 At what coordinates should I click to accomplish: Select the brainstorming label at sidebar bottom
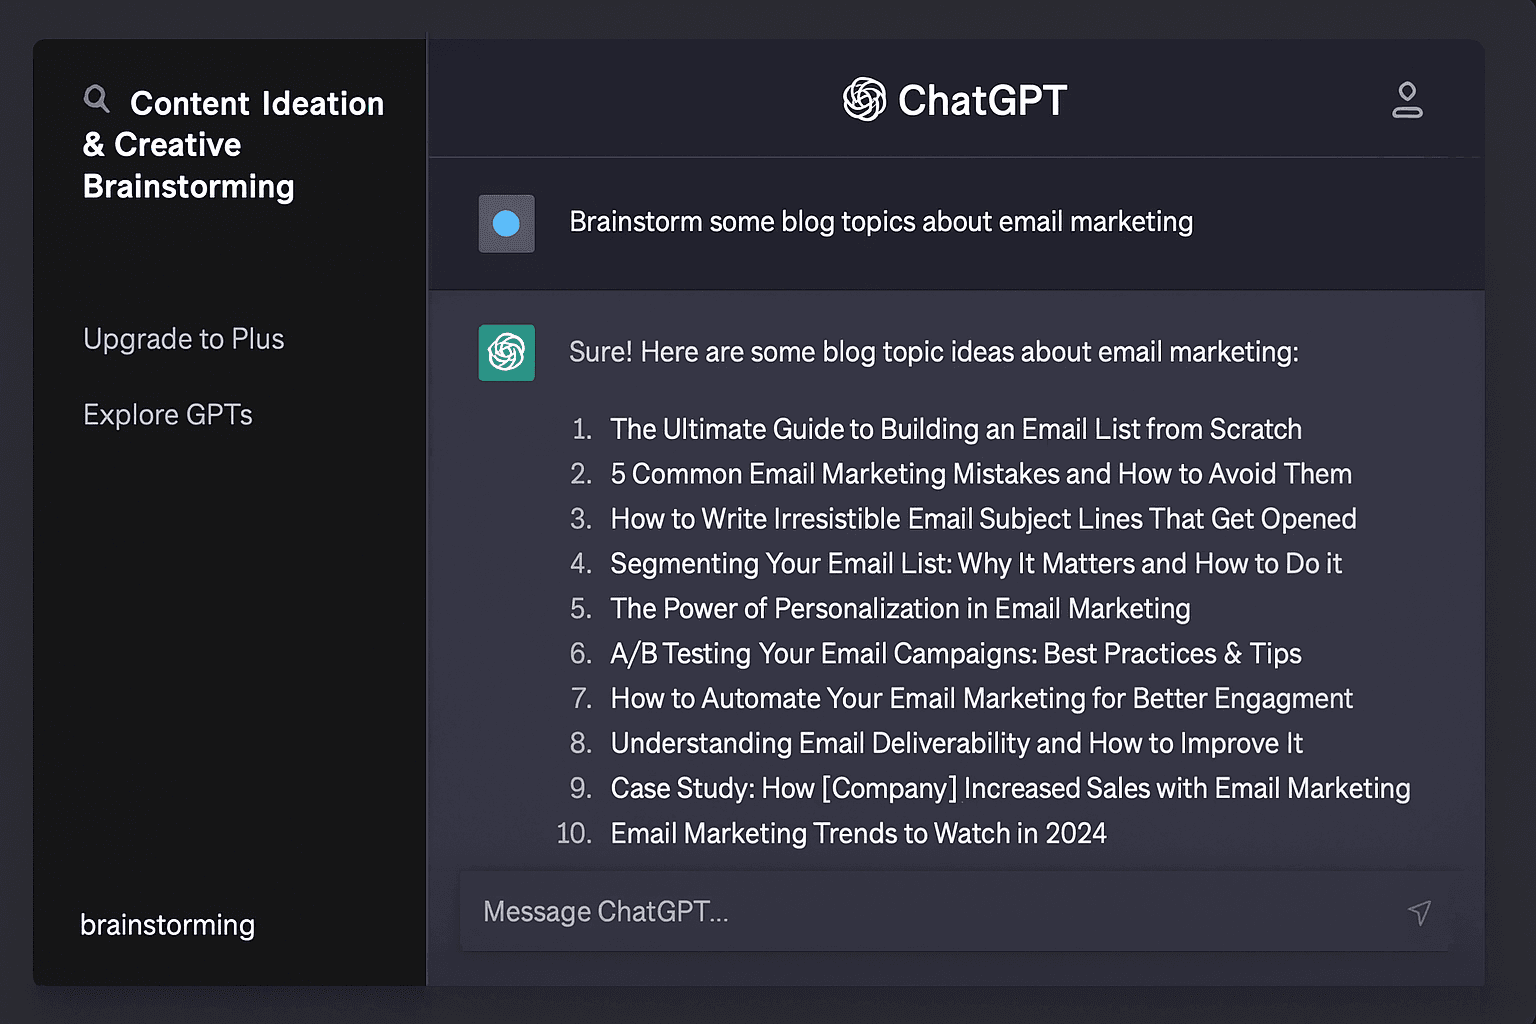[x=167, y=925]
